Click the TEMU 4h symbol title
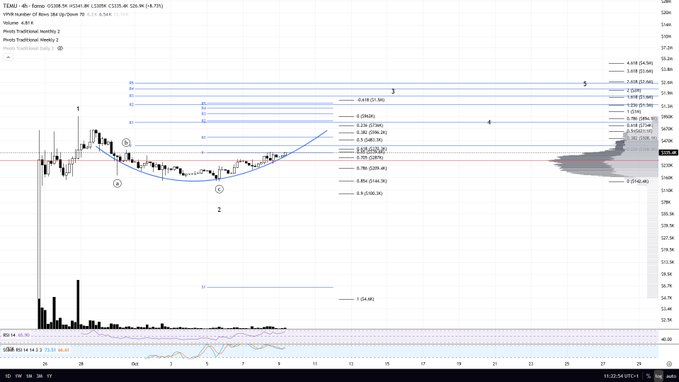 24,6
